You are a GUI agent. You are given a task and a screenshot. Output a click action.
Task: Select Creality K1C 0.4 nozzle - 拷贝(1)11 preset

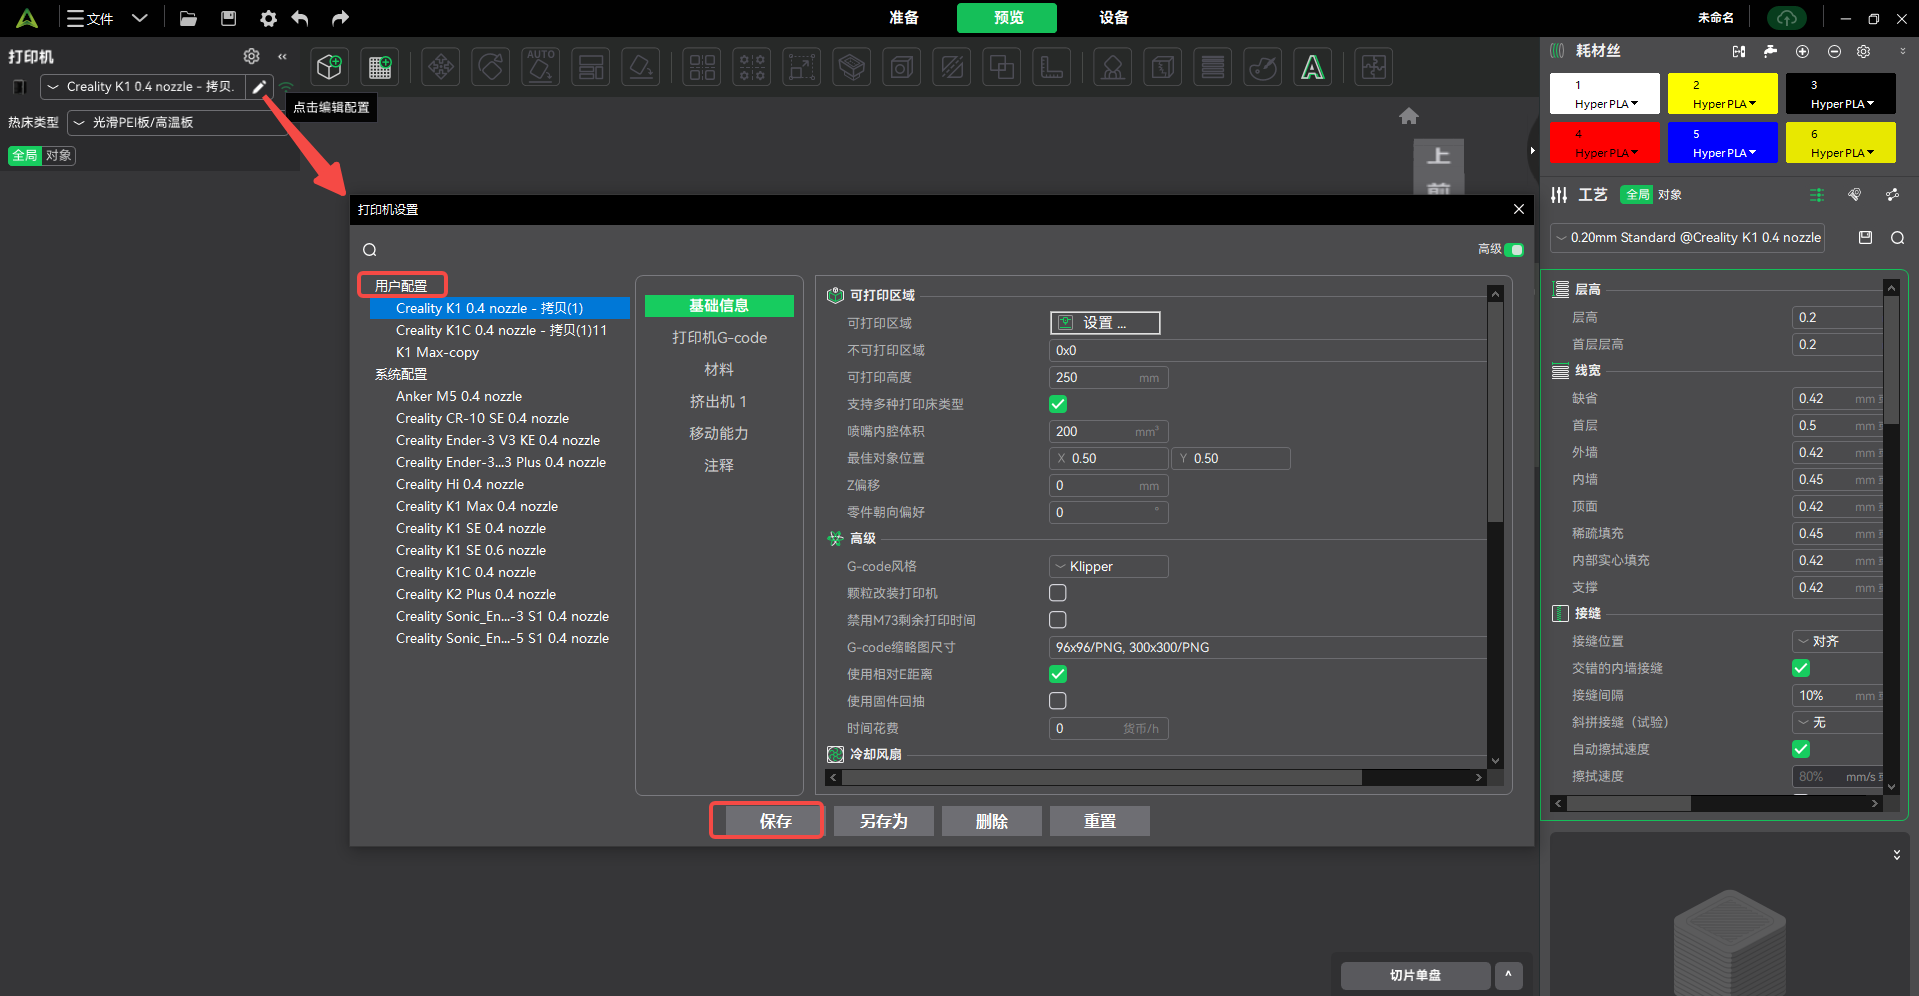click(501, 330)
